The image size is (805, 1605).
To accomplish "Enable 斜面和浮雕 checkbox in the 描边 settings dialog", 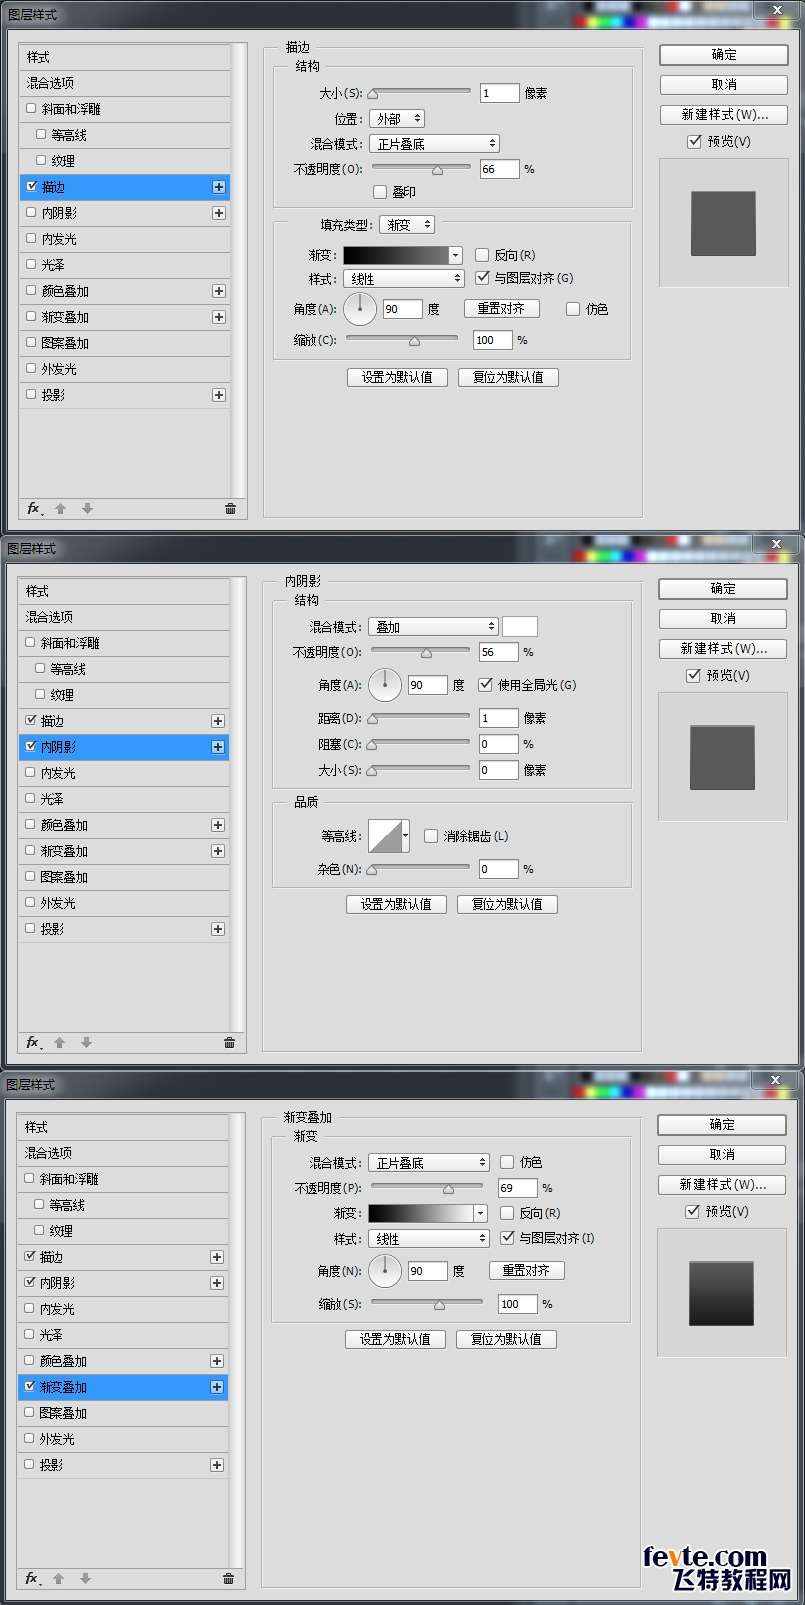I will 31,109.
